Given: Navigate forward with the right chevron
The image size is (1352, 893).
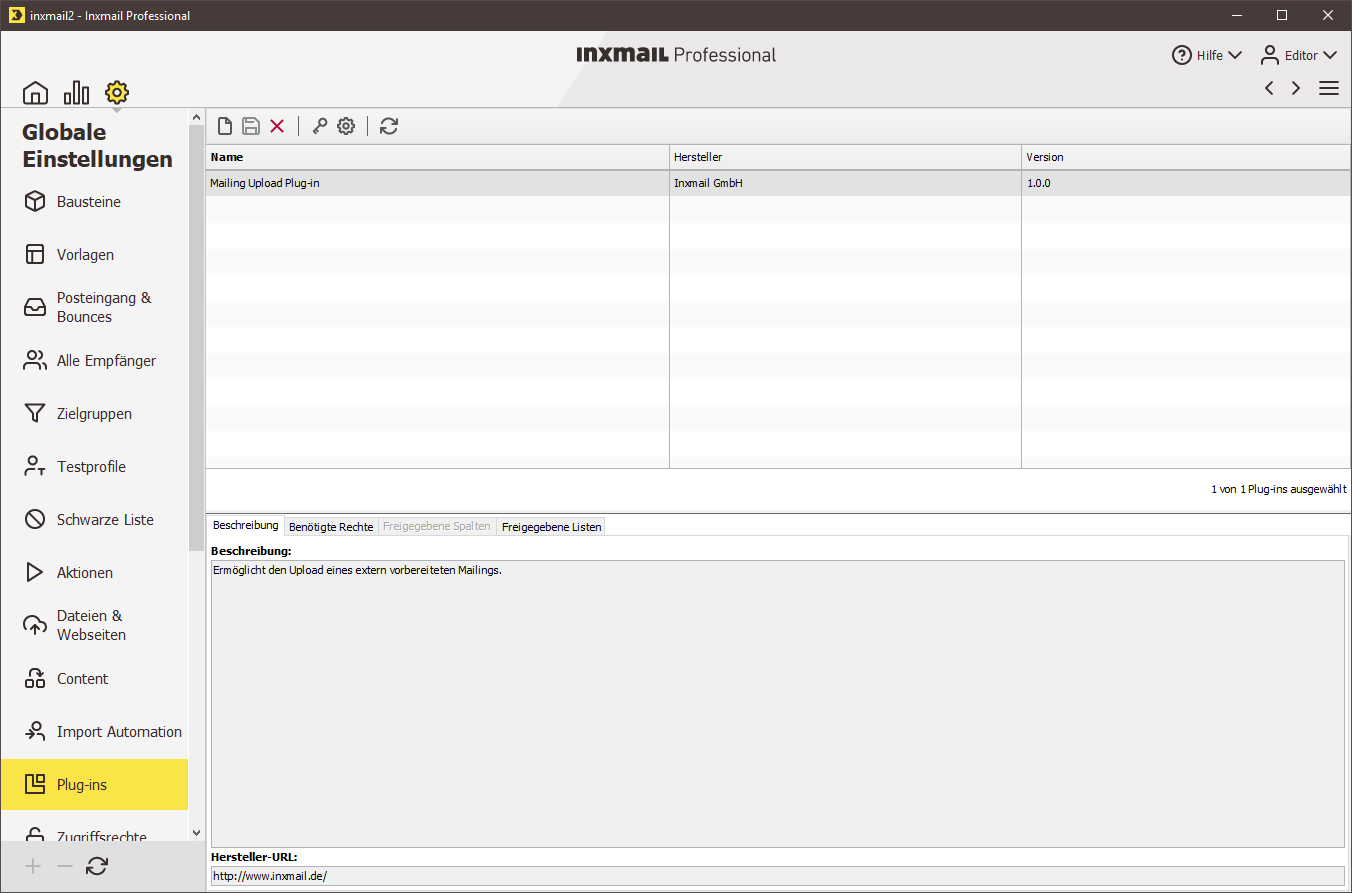Looking at the screenshot, I should [x=1296, y=88].
